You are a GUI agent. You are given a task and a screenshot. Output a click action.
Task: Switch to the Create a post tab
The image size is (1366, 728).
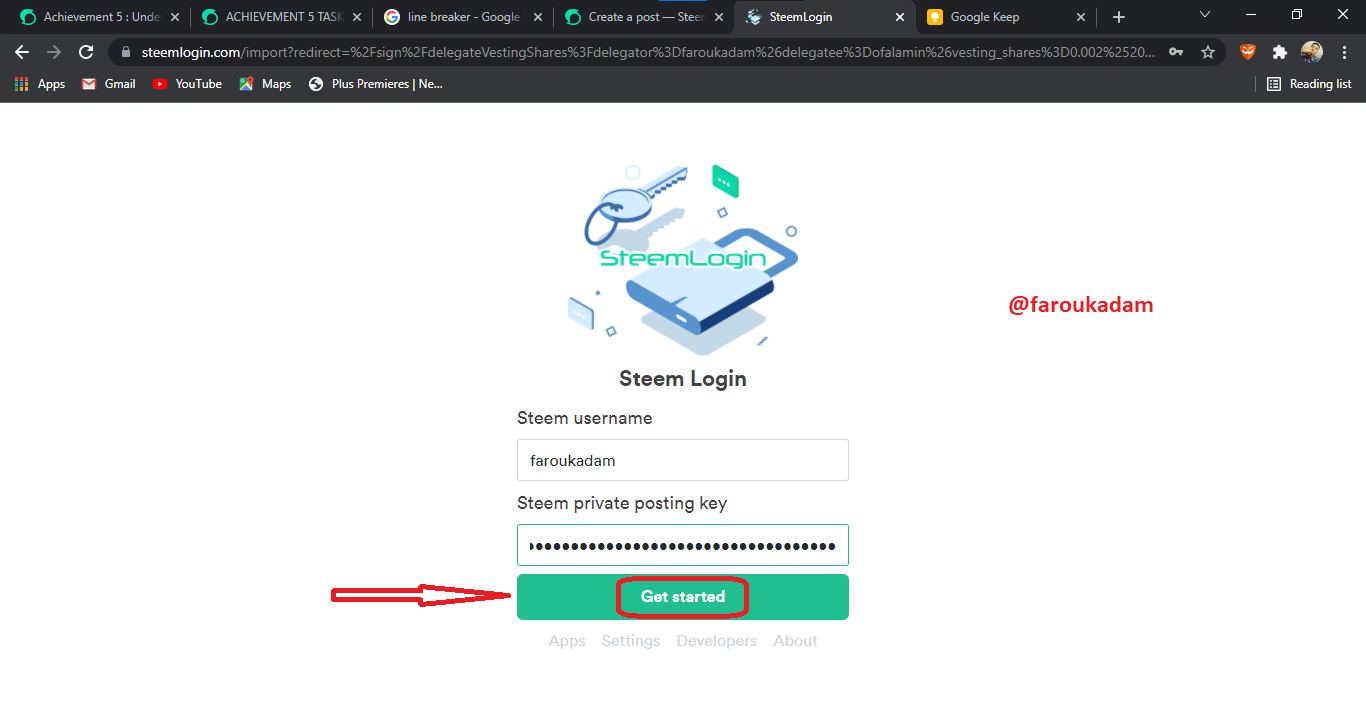click(643, 17)
